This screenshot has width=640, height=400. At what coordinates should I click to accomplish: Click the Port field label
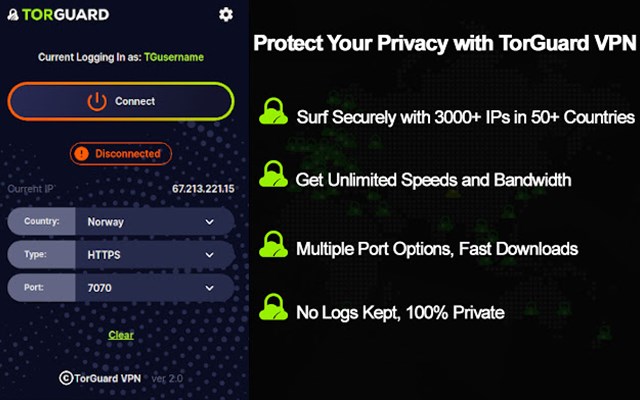tap(35, 288)
